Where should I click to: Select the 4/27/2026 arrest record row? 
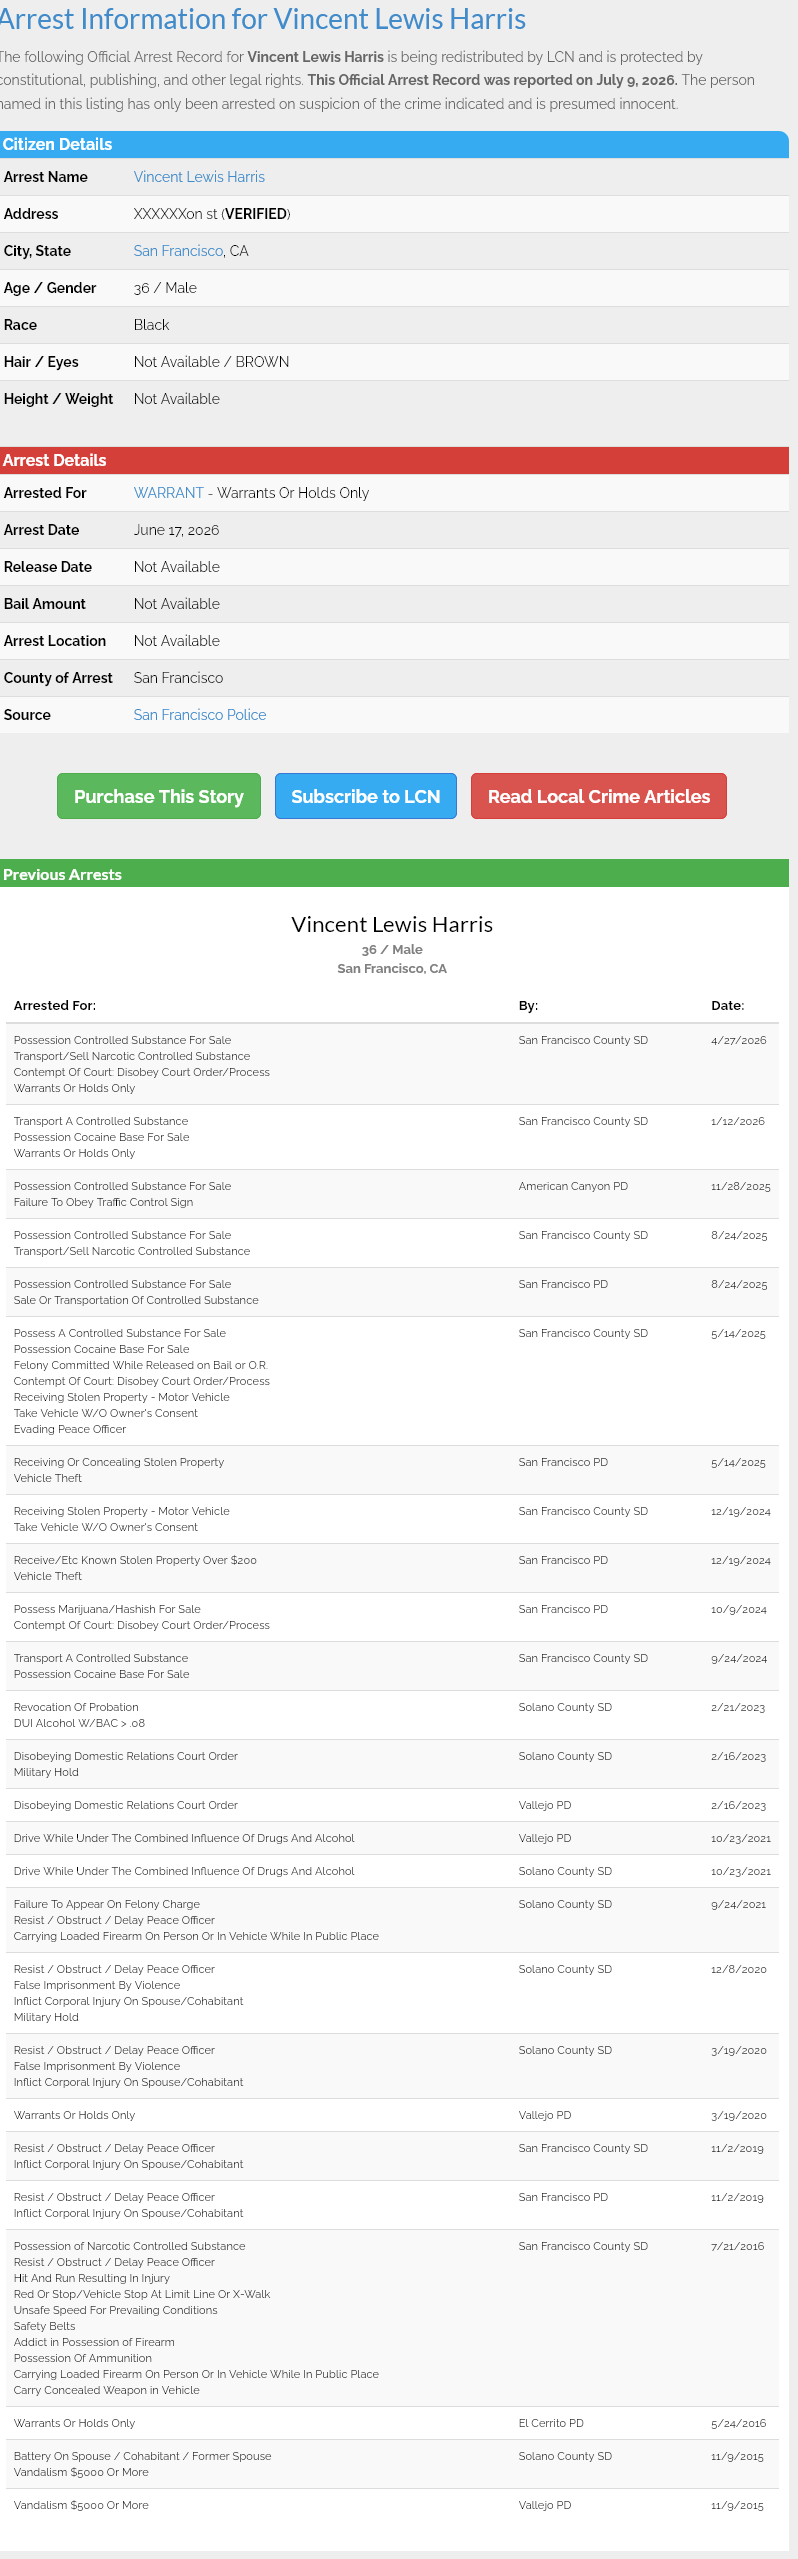[x=394, y=1064]
